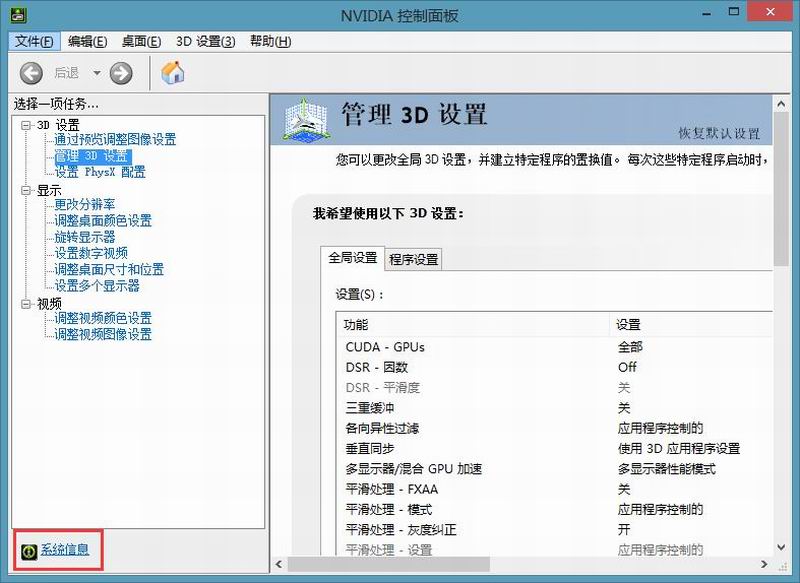Viewport: 800px width, 583px height.
Task: Click the Off value for DSR 因数
Action: pos(627,367)
